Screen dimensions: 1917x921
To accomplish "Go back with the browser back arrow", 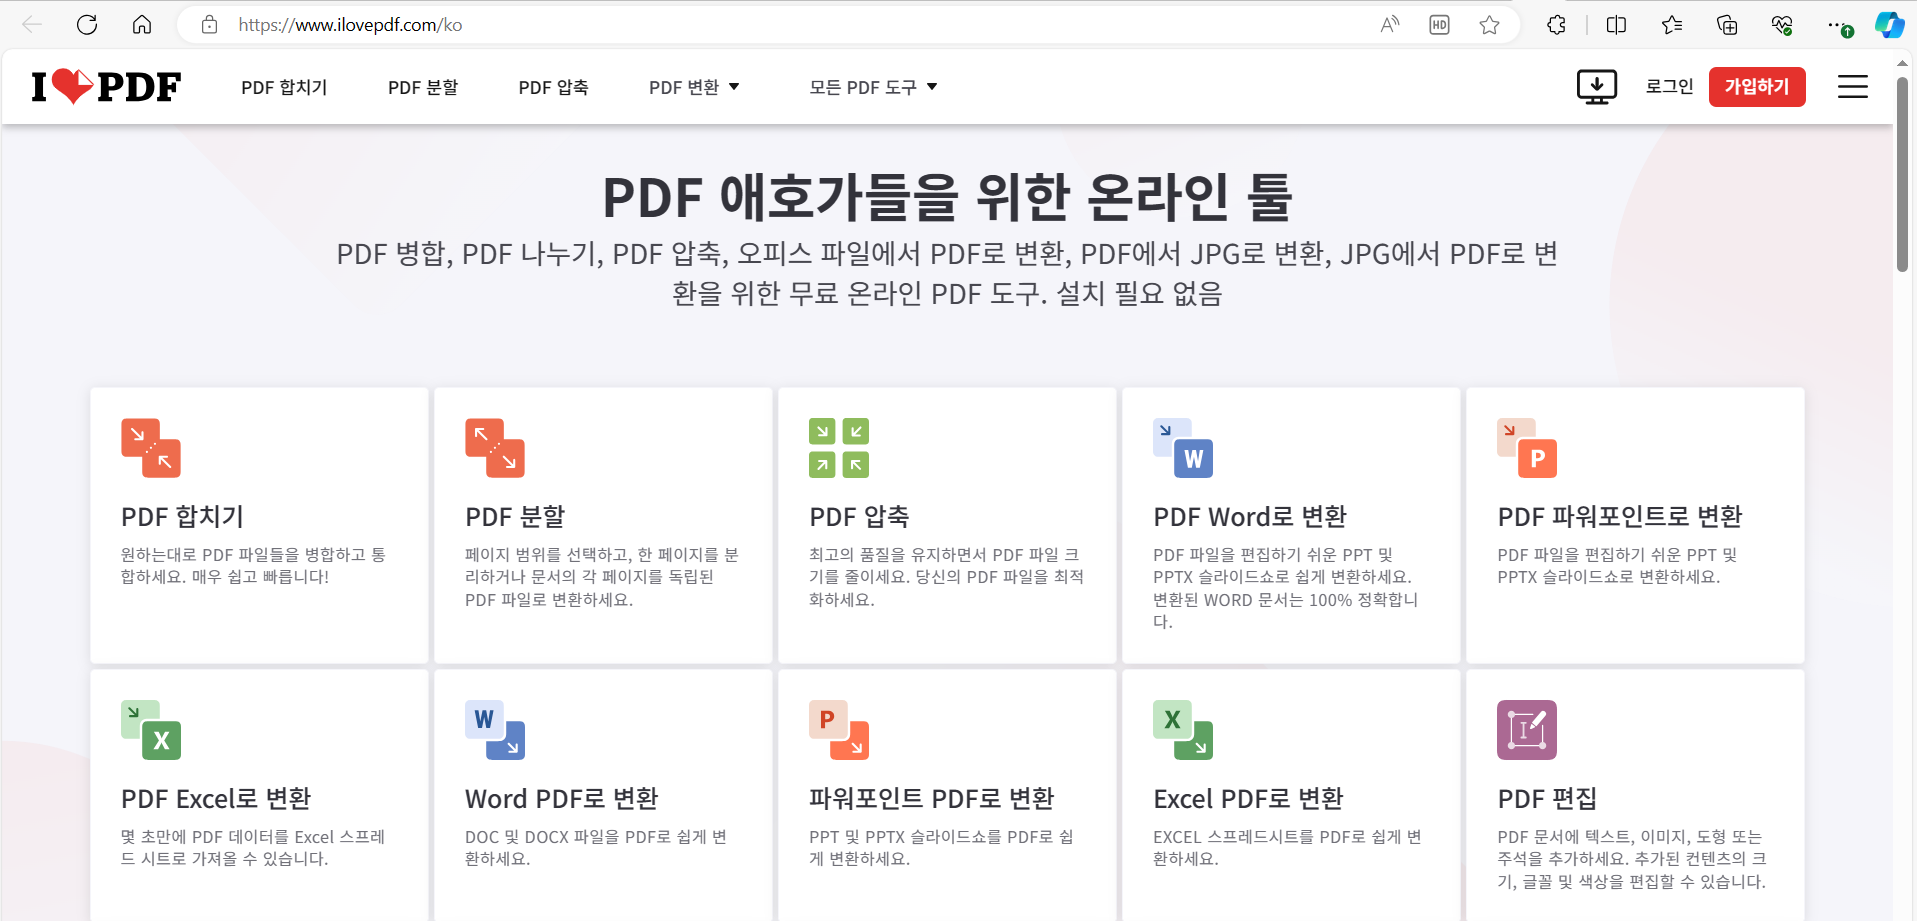I will (32, 25).
